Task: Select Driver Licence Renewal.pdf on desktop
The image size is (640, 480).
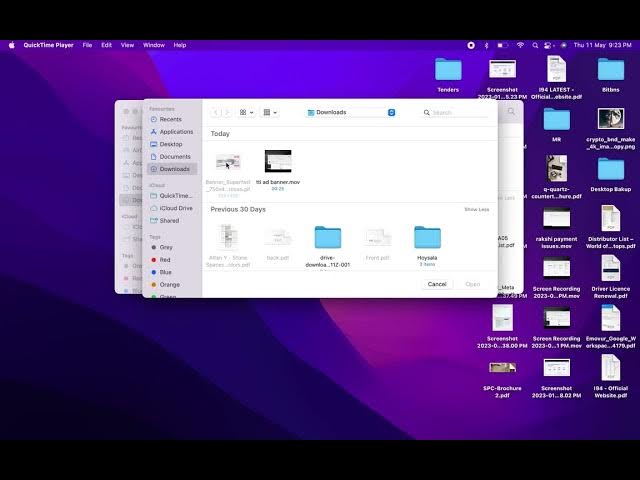Action: click(x=611, y=277)
